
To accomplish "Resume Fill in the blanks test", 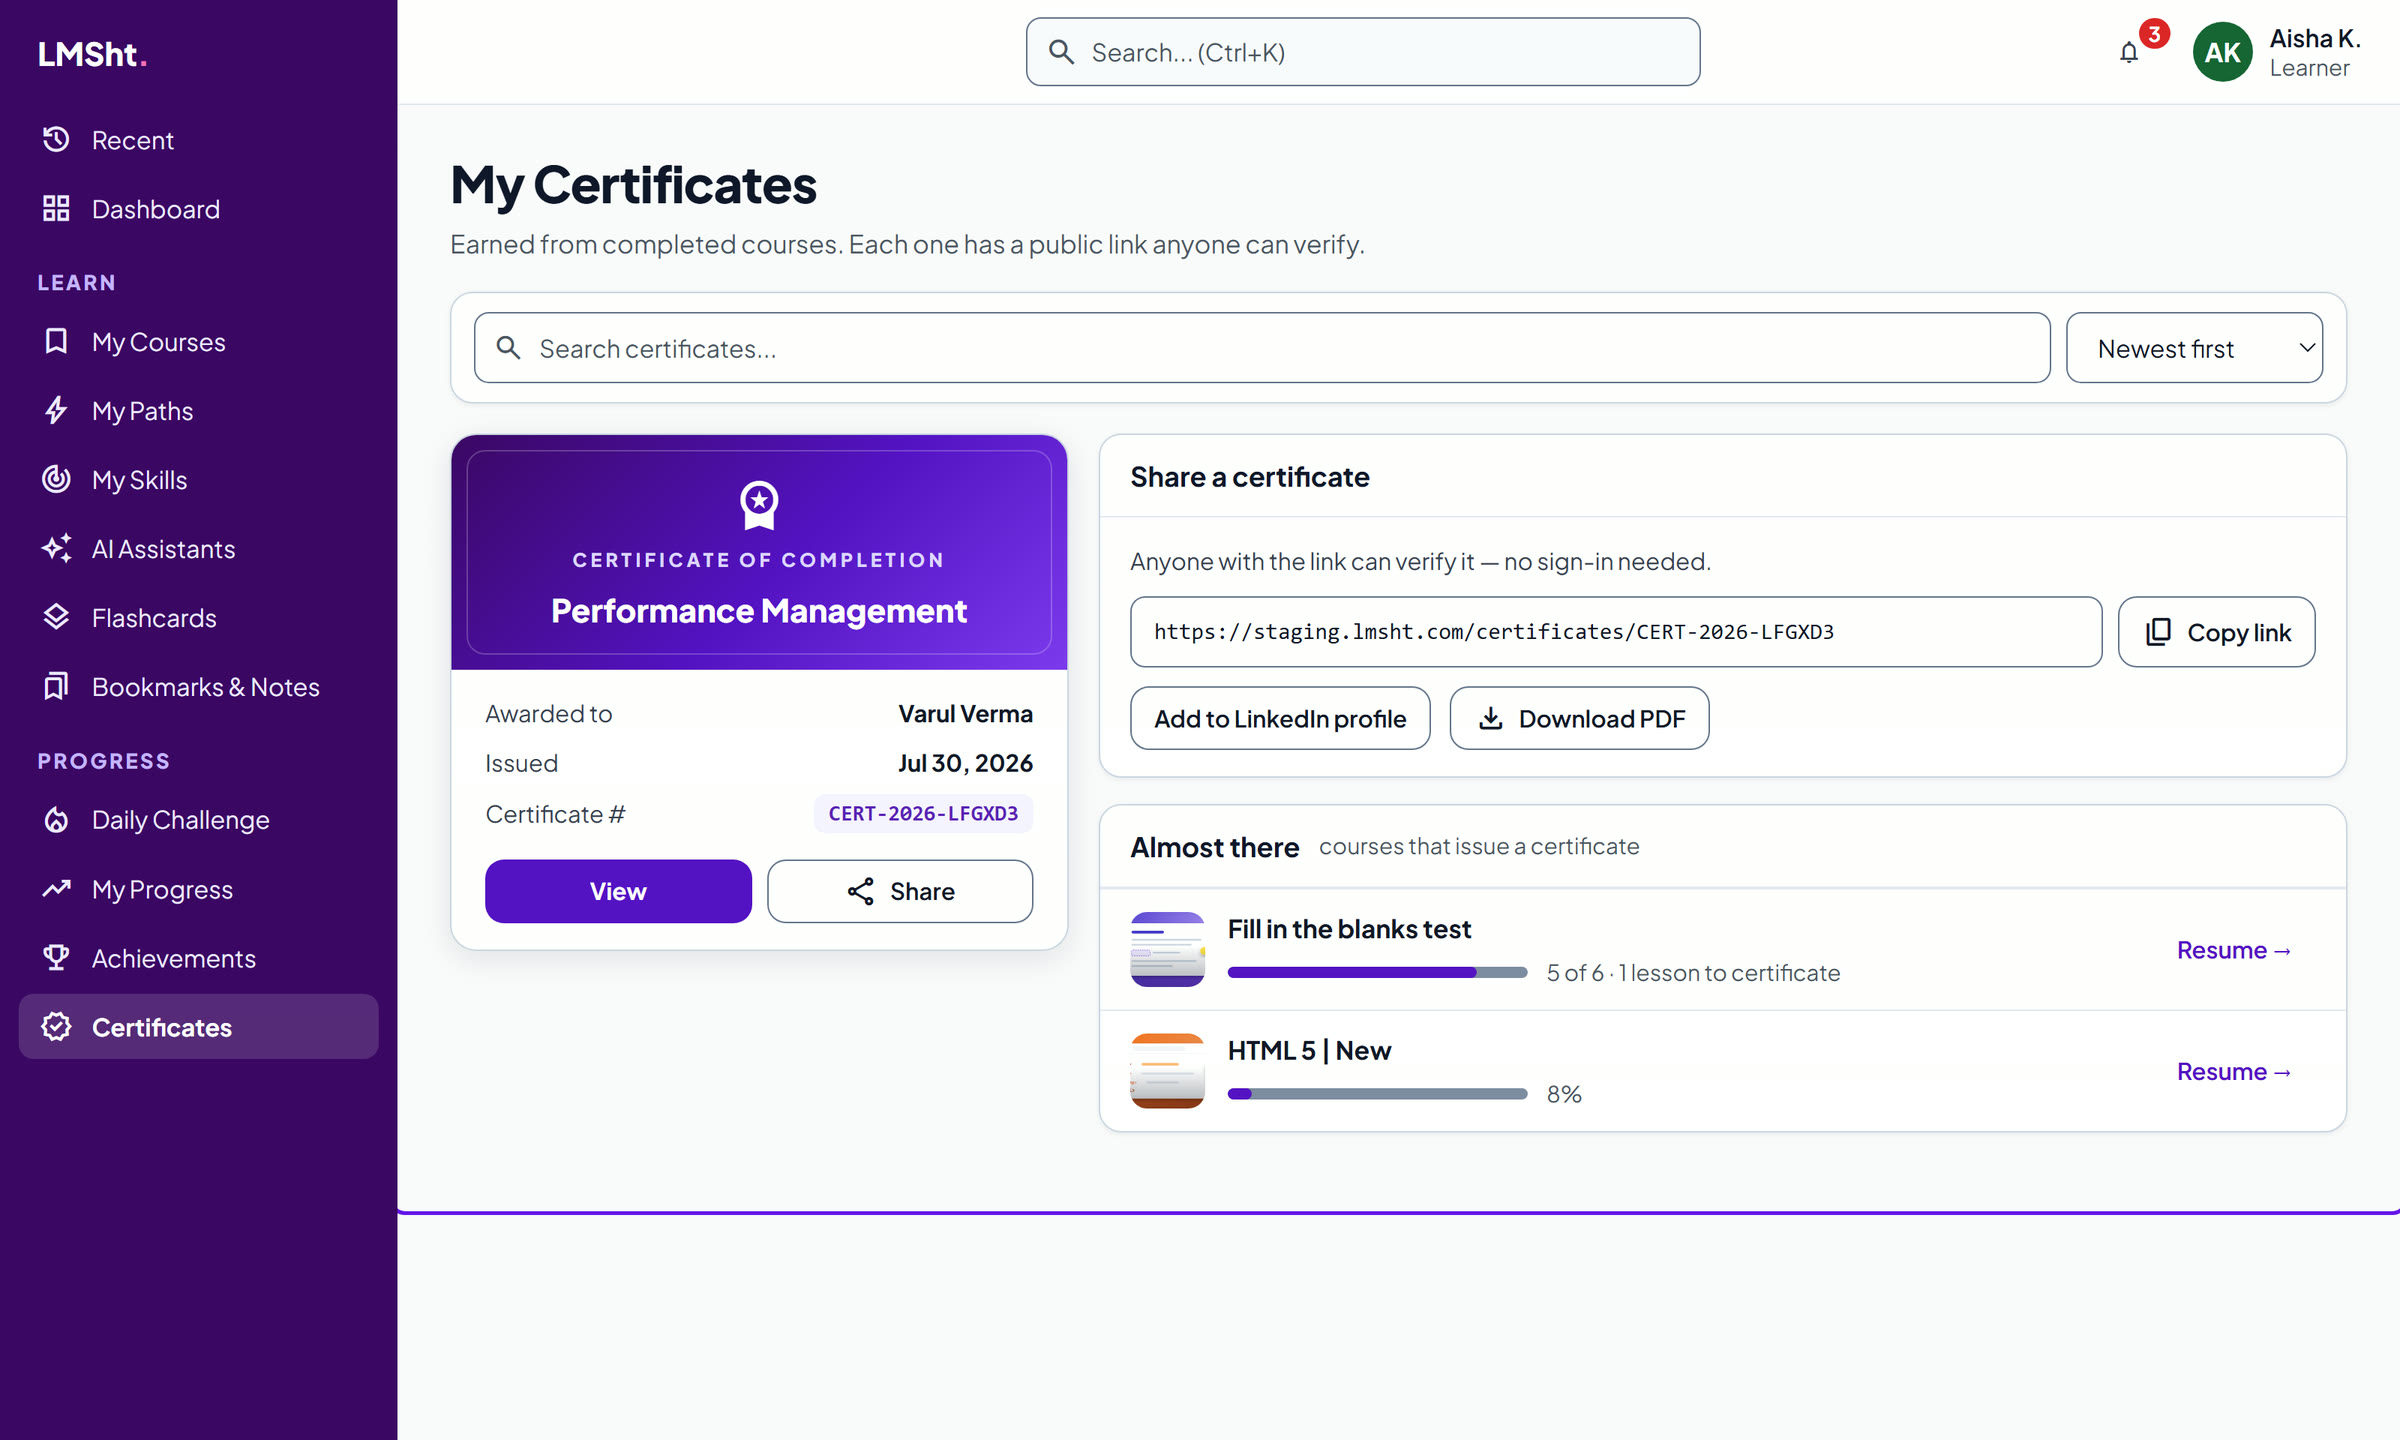I will pyautogui.click(x=2234, y=950).
